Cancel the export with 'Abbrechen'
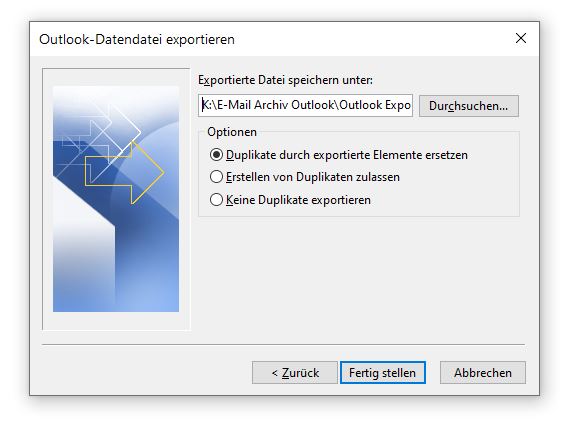The image size is (569, 423). click(483, 373)
